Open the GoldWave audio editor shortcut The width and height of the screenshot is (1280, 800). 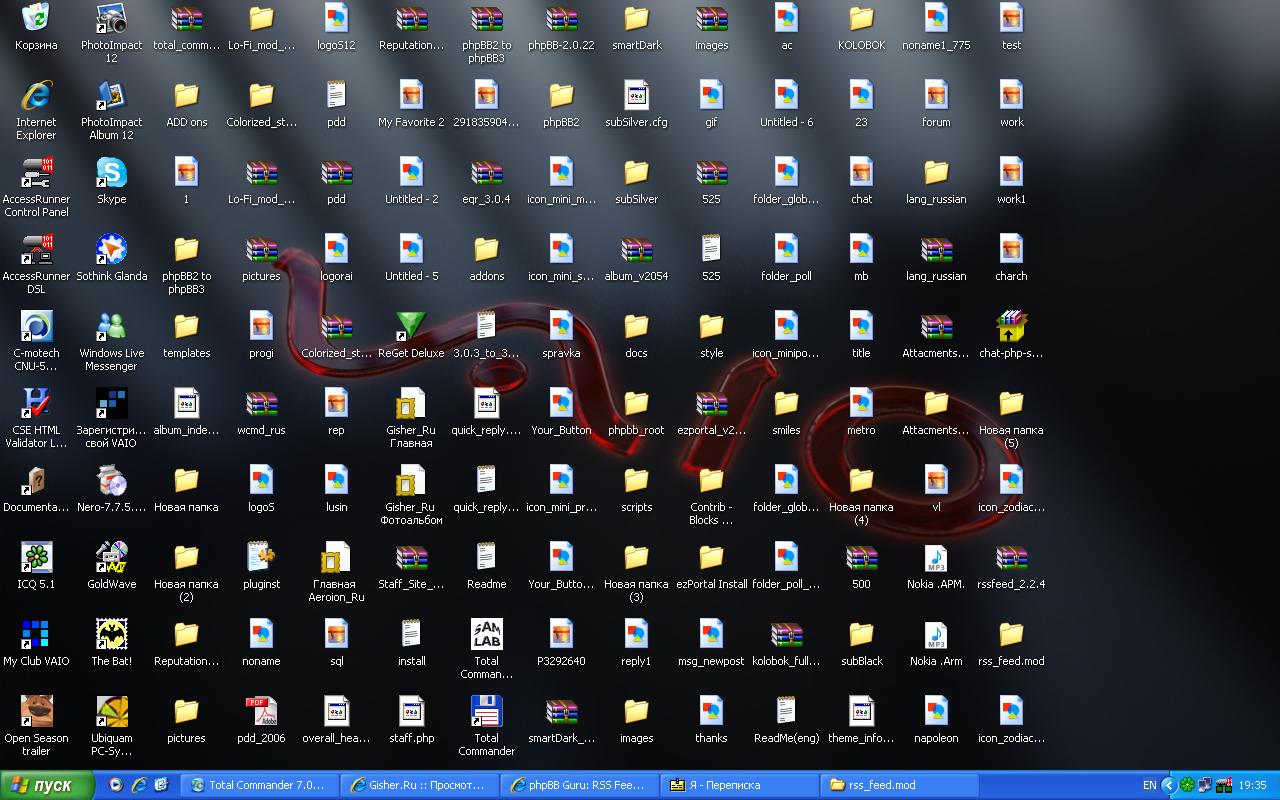111,559
